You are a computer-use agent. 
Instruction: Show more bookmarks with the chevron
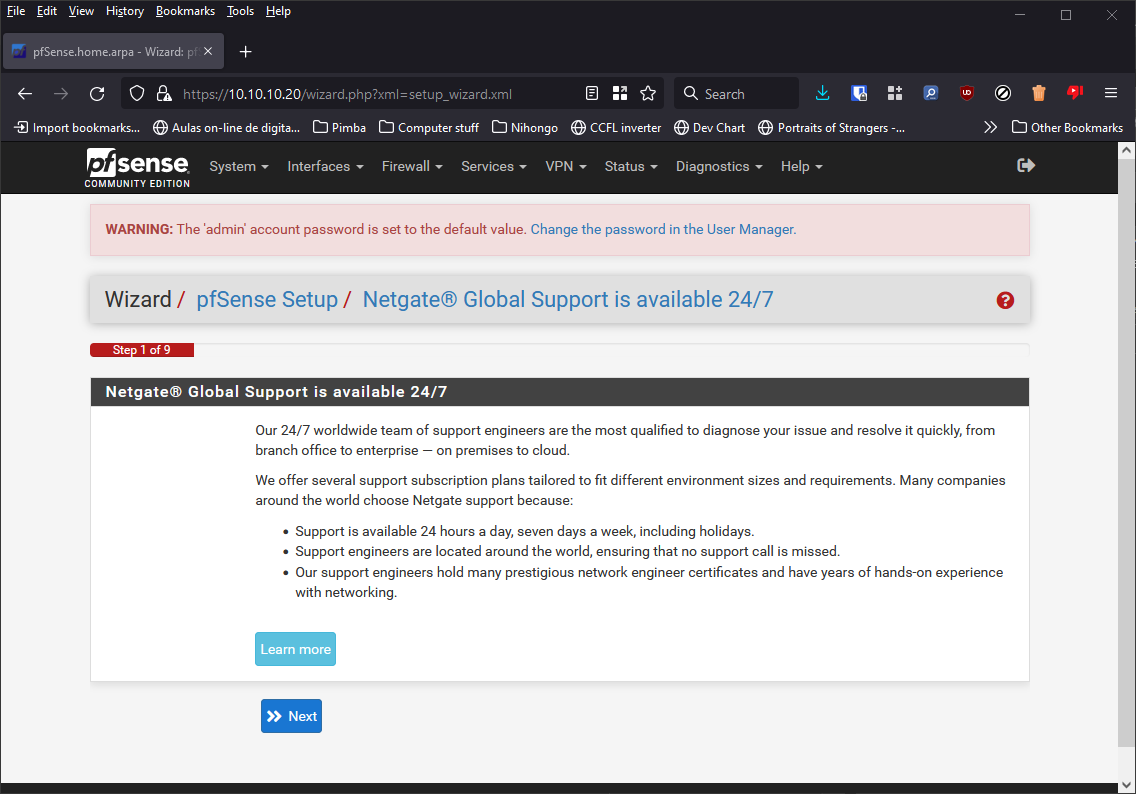[990, 127]
